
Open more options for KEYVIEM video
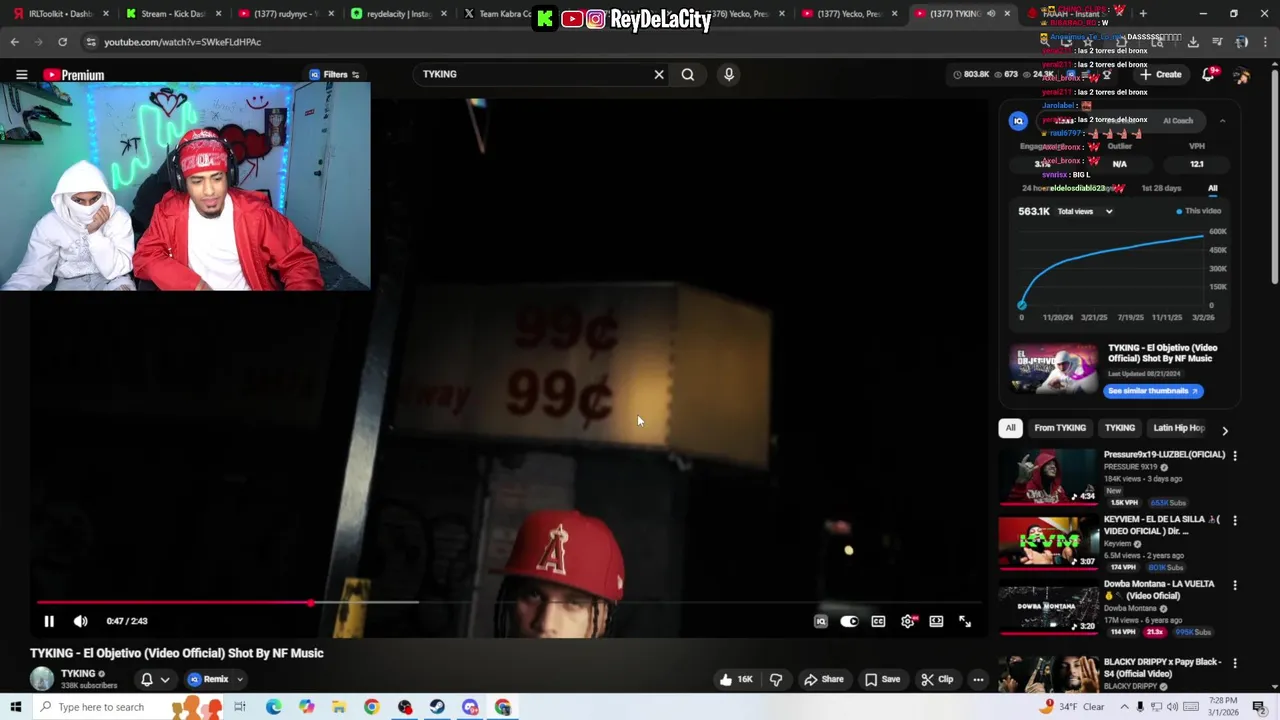pyautogui.click(x=1235, y=520)
